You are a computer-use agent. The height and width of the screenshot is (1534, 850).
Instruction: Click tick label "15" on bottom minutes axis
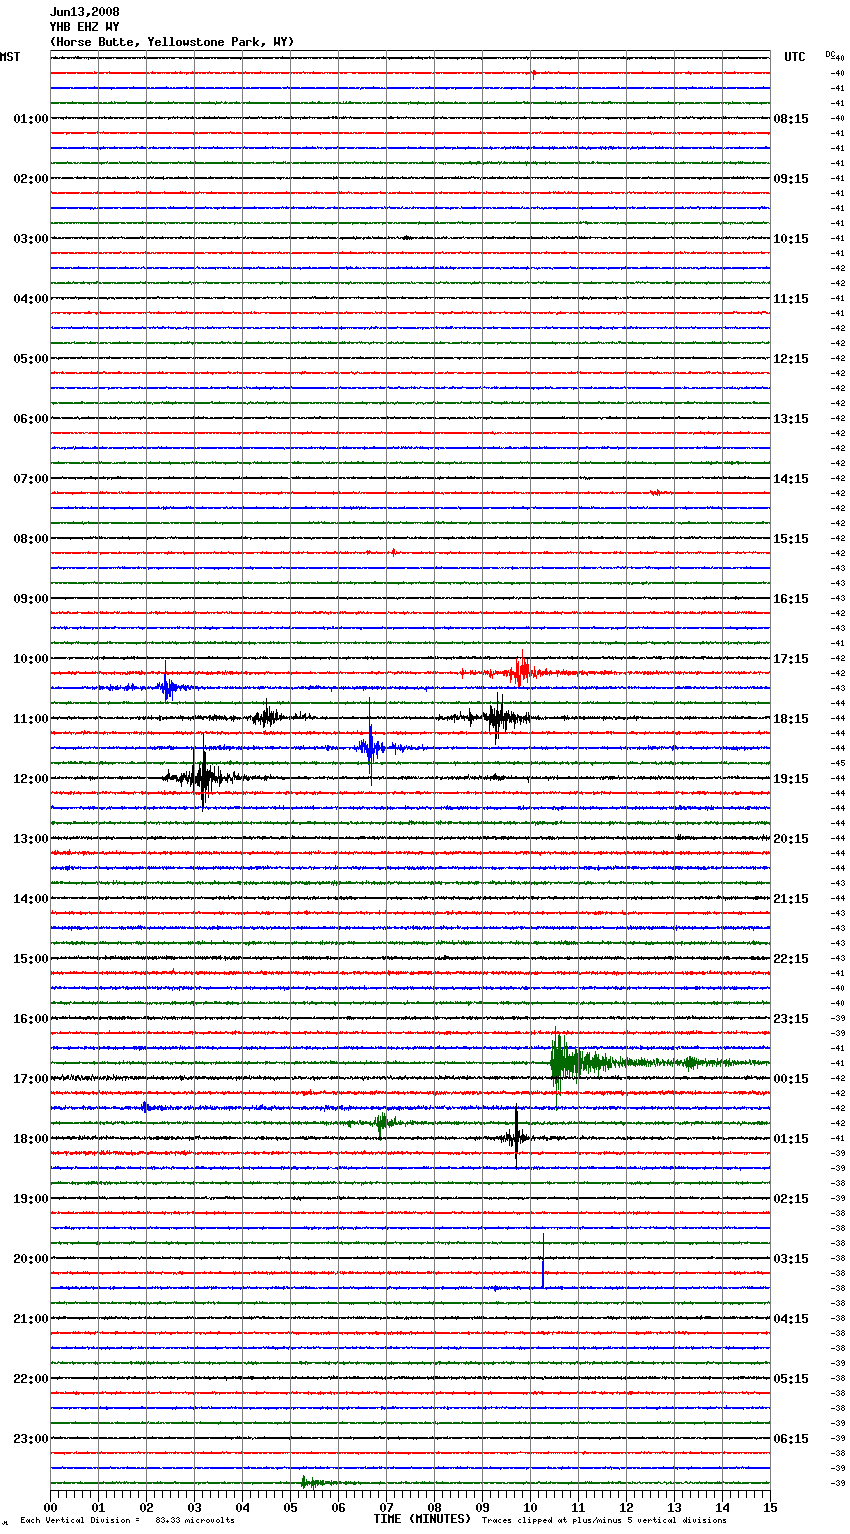tap(770, 1507)
